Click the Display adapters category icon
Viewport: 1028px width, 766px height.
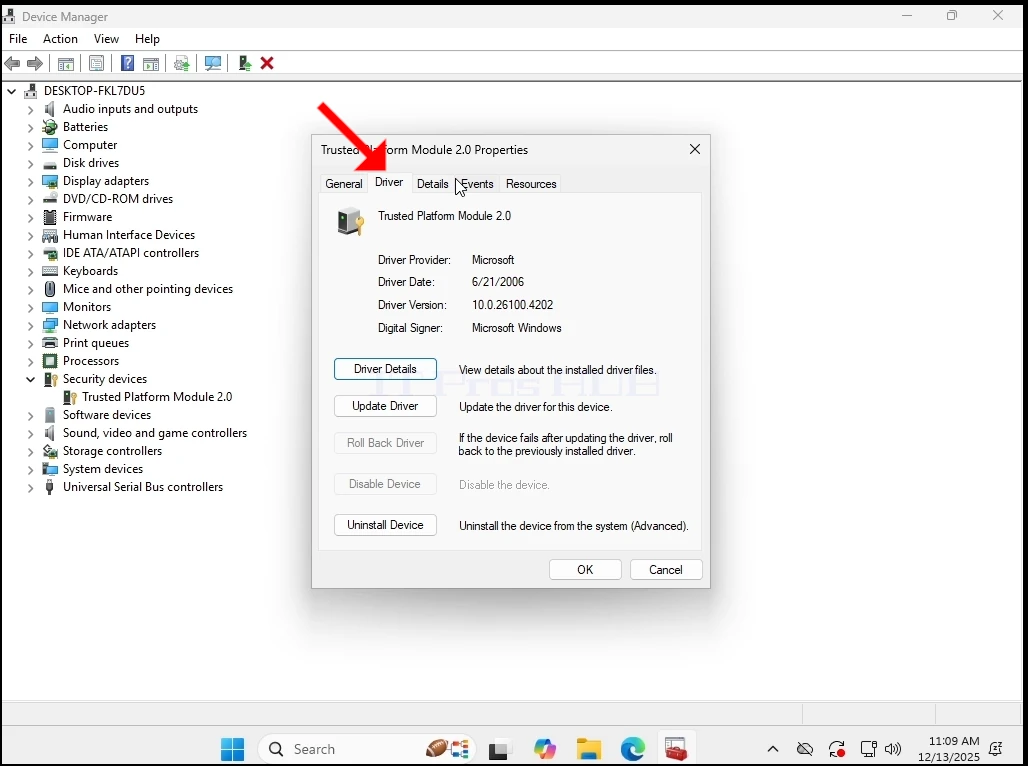tap(50, 181)
